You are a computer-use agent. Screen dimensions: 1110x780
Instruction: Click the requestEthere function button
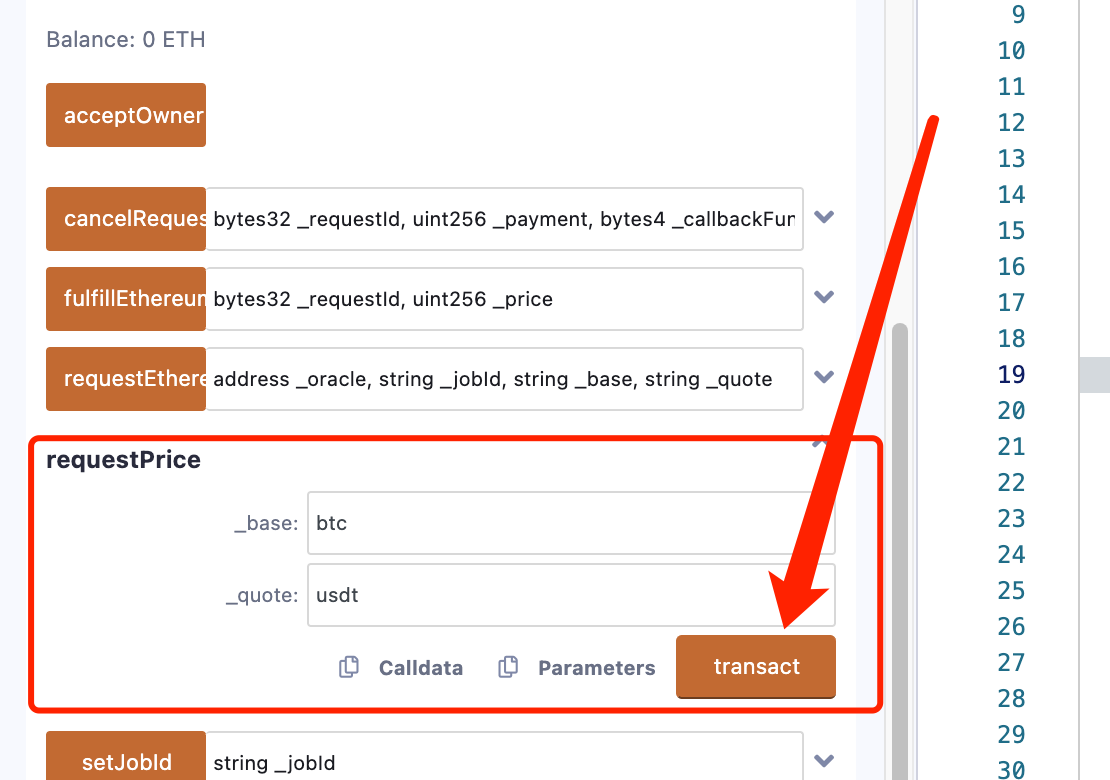126,379
